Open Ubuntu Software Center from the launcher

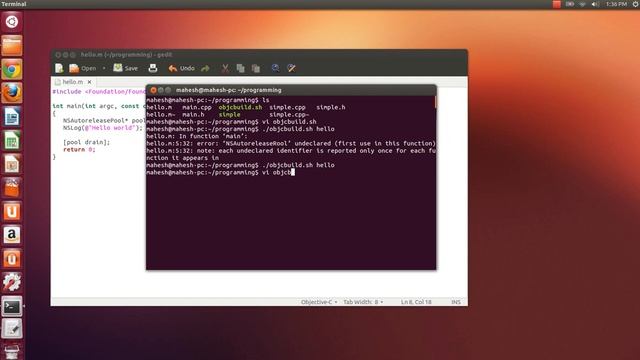[x=12, y=188]
